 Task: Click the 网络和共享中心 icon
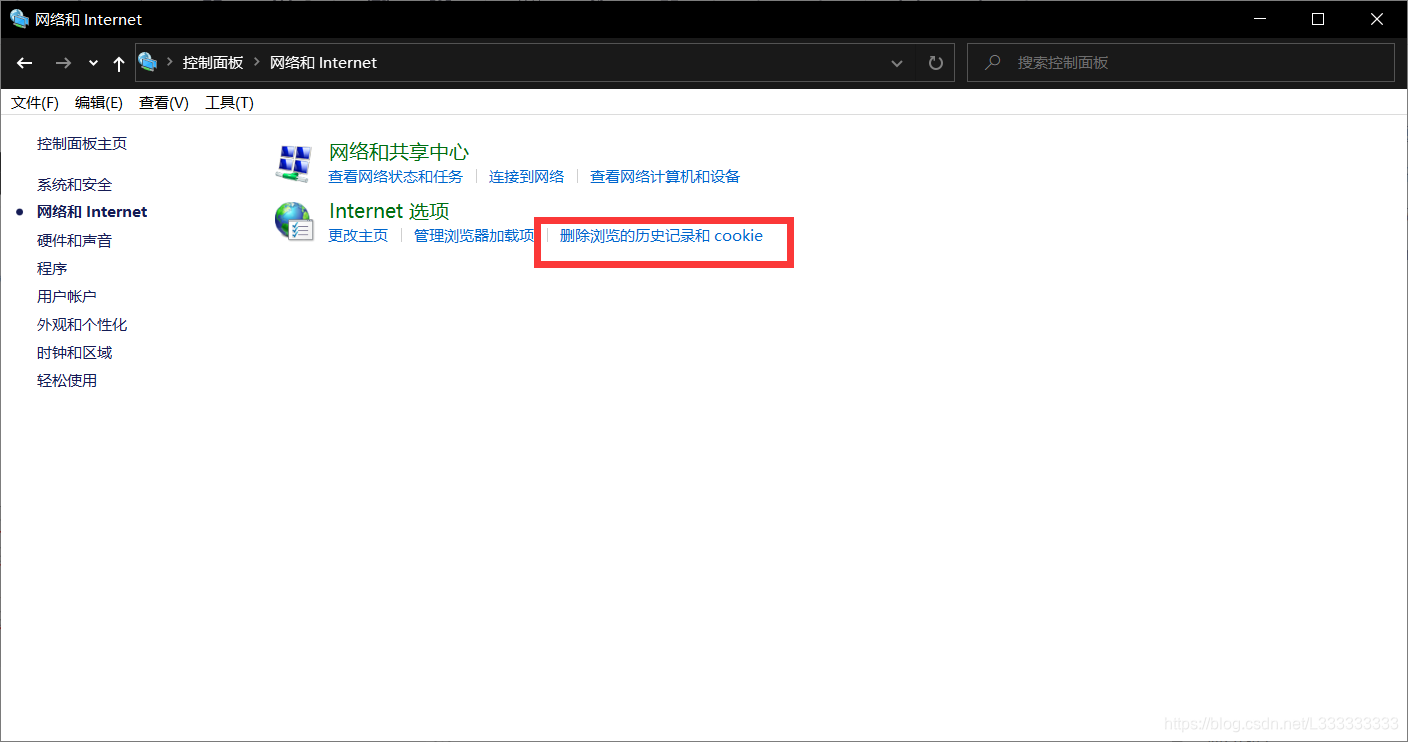coord(294,163)
